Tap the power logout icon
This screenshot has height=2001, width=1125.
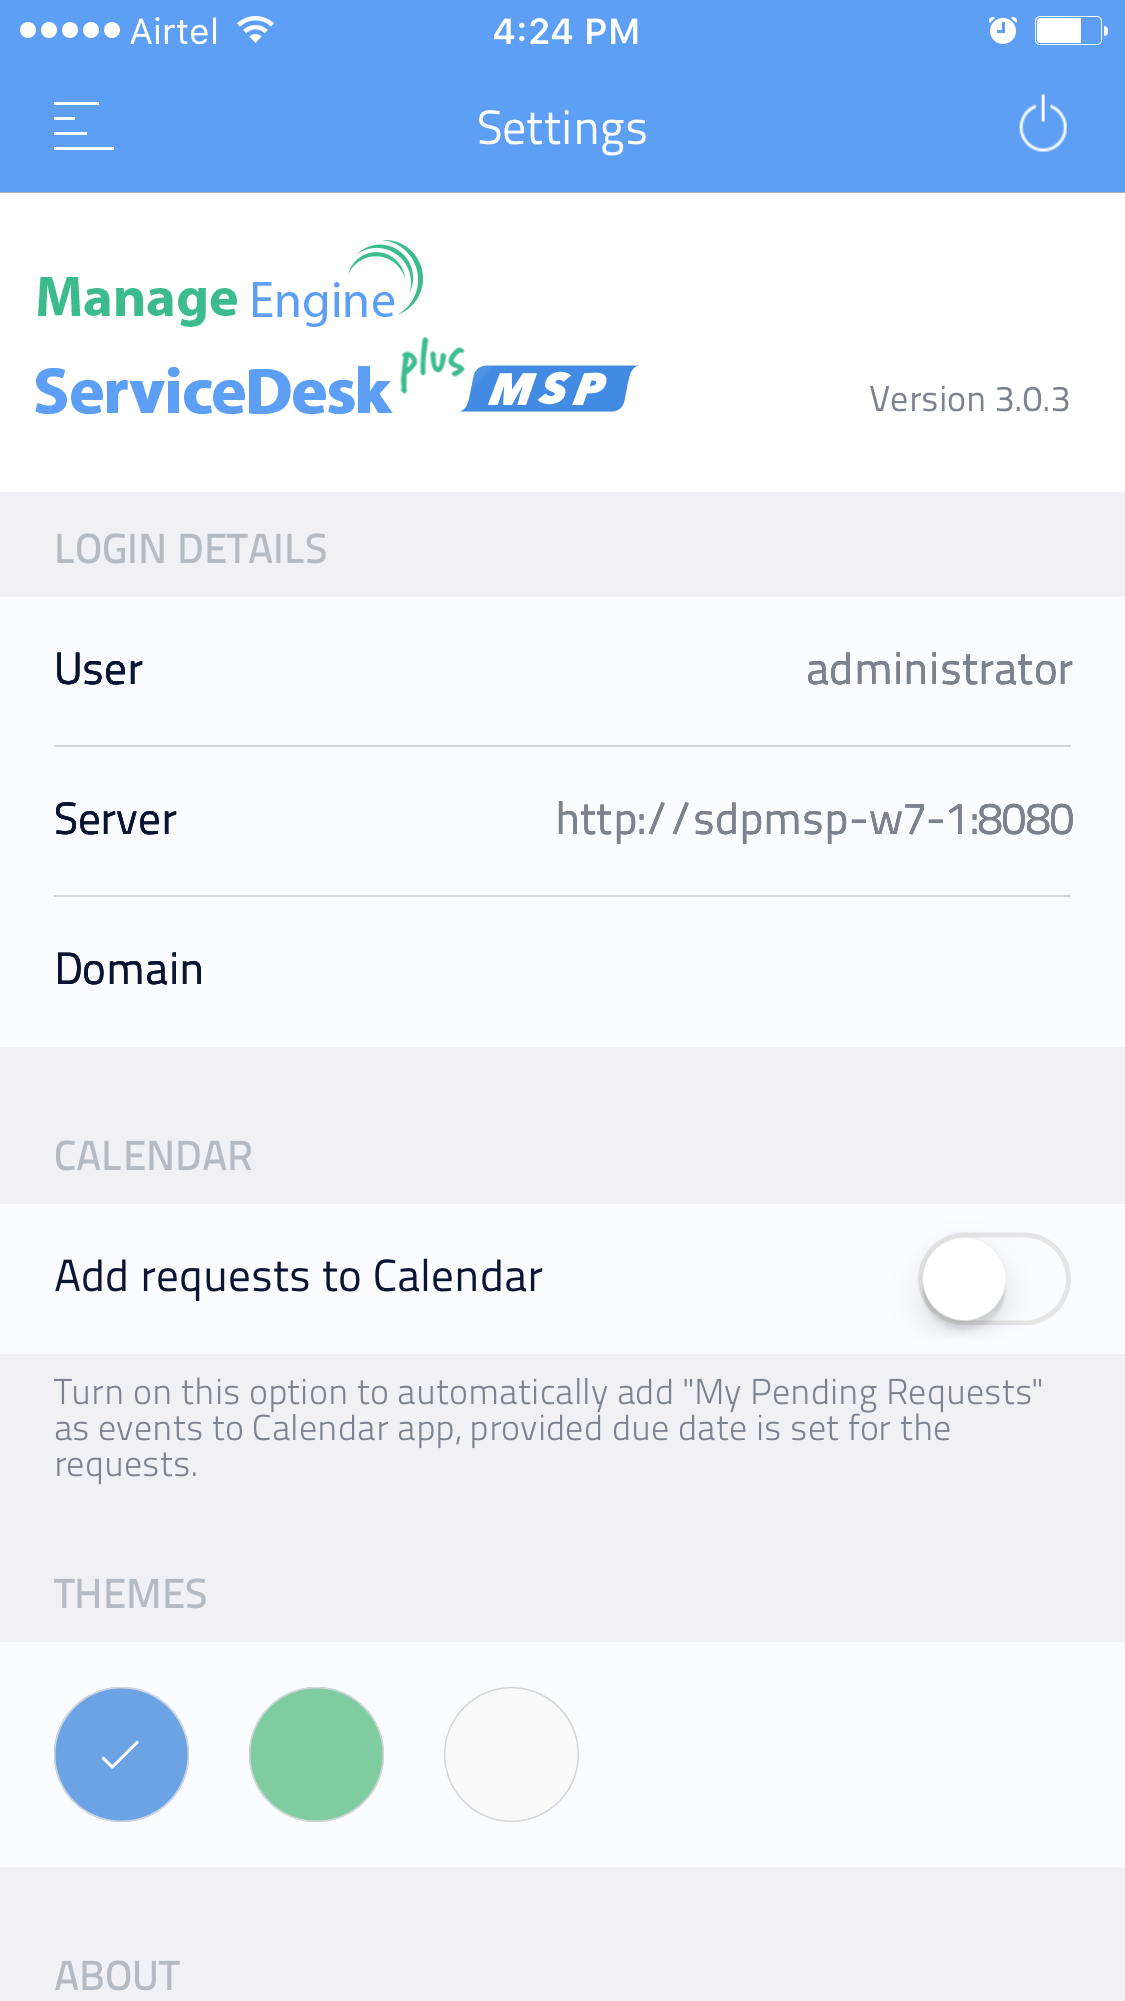(x=1043, y=125)
